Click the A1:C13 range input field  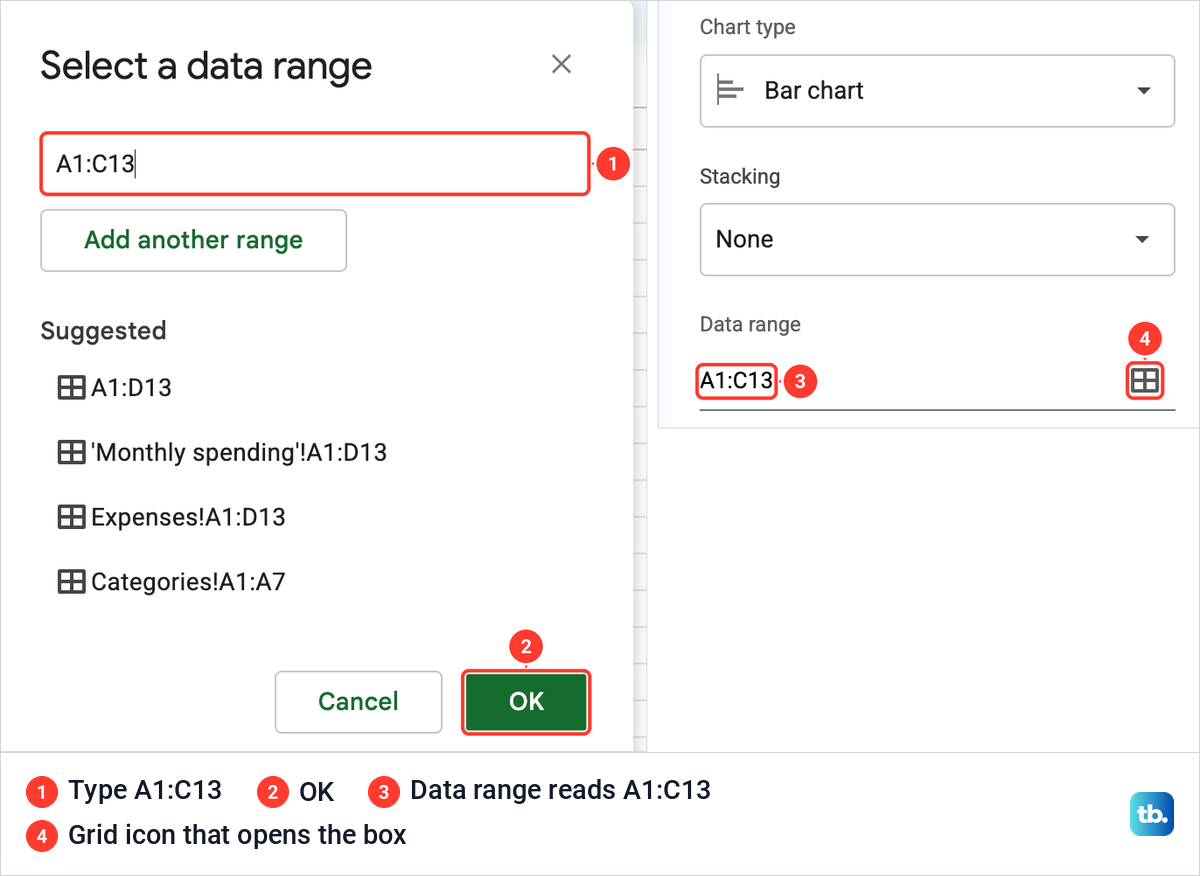tap(315, 164)
